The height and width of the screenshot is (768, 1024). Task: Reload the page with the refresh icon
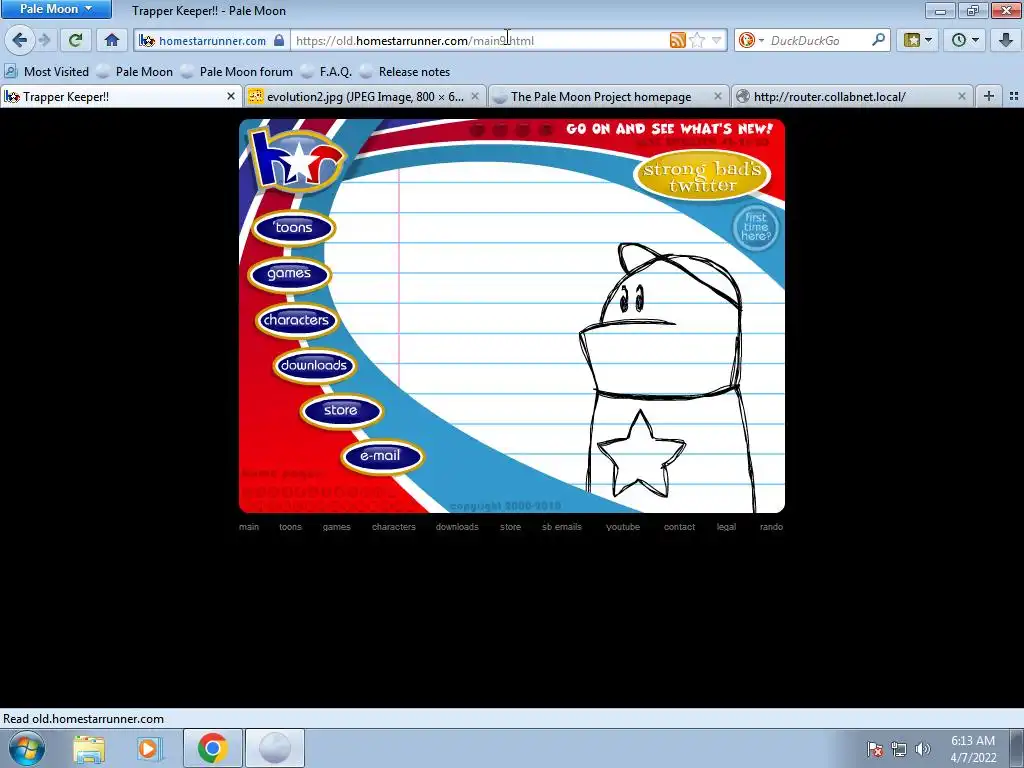tap(75, 40)
